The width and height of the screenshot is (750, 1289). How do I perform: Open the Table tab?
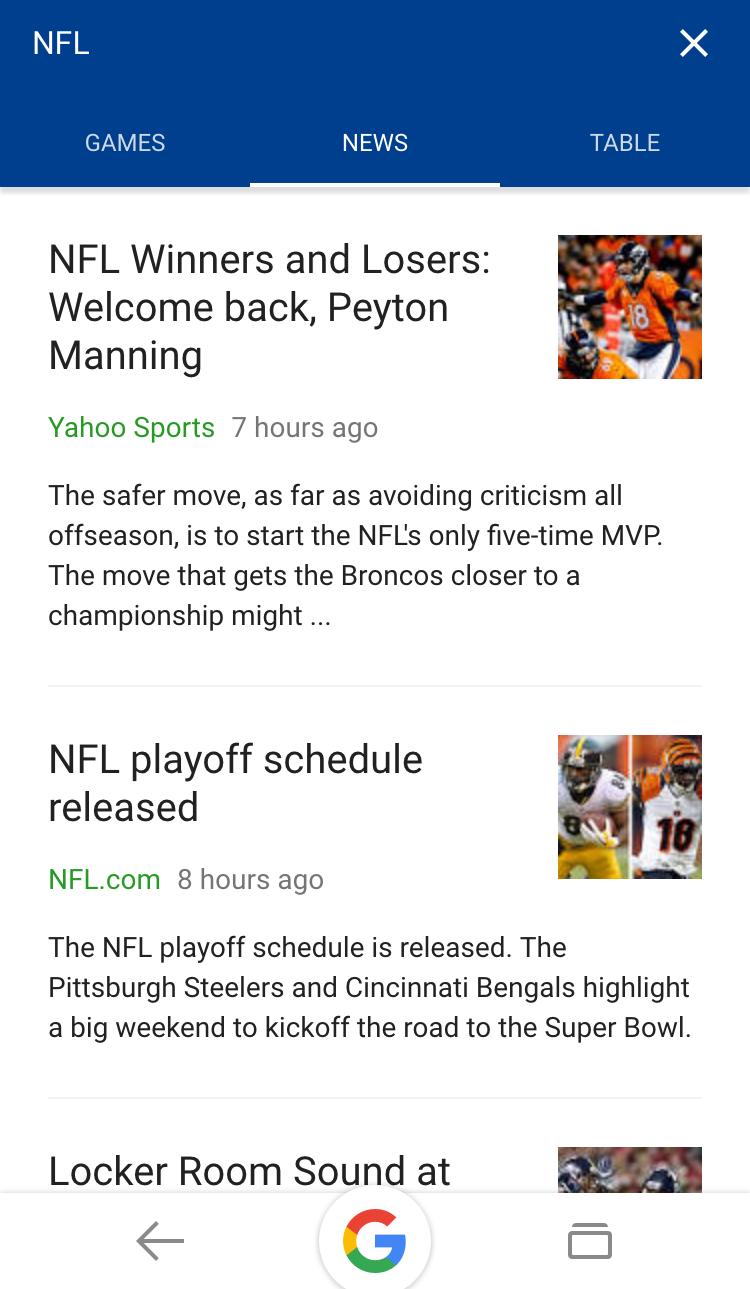[625, 143]
